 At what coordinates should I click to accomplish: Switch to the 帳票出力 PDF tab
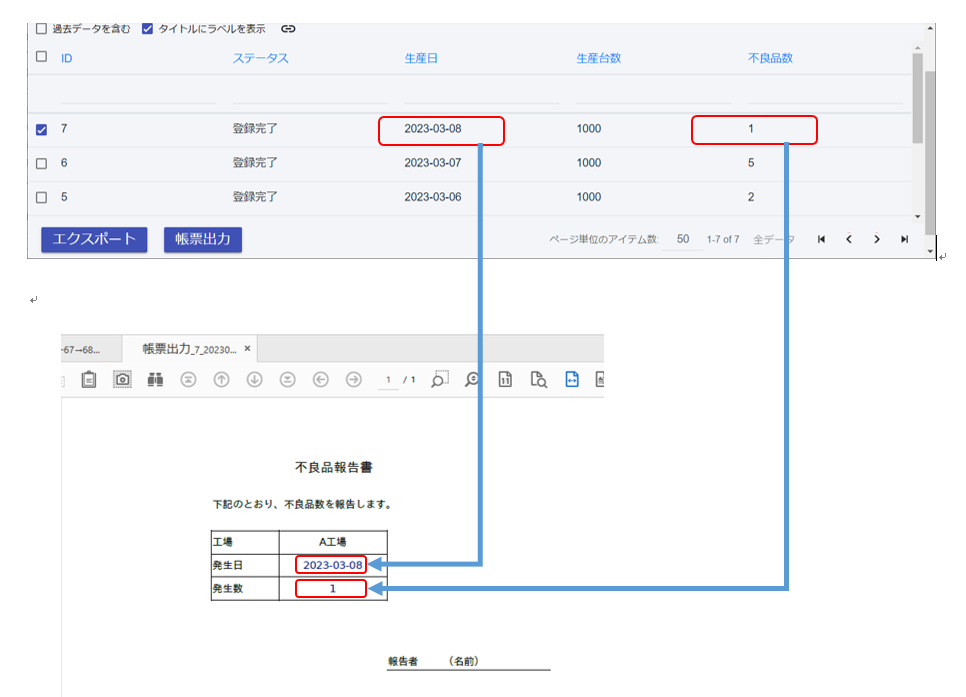click(x=189, y=349)
